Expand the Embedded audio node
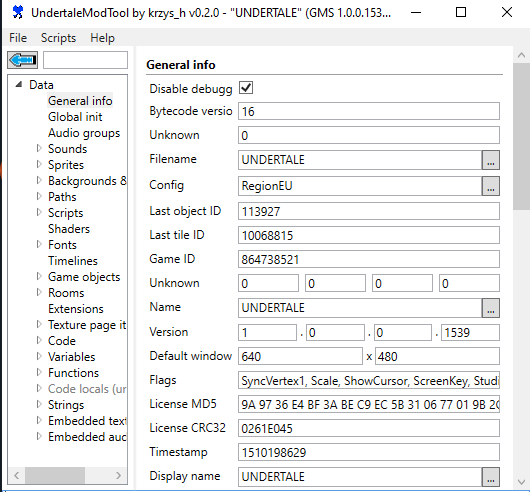Image resolution: width=530 pixels, height=492 pixels. pyautogui.click(x=39, y=436)
